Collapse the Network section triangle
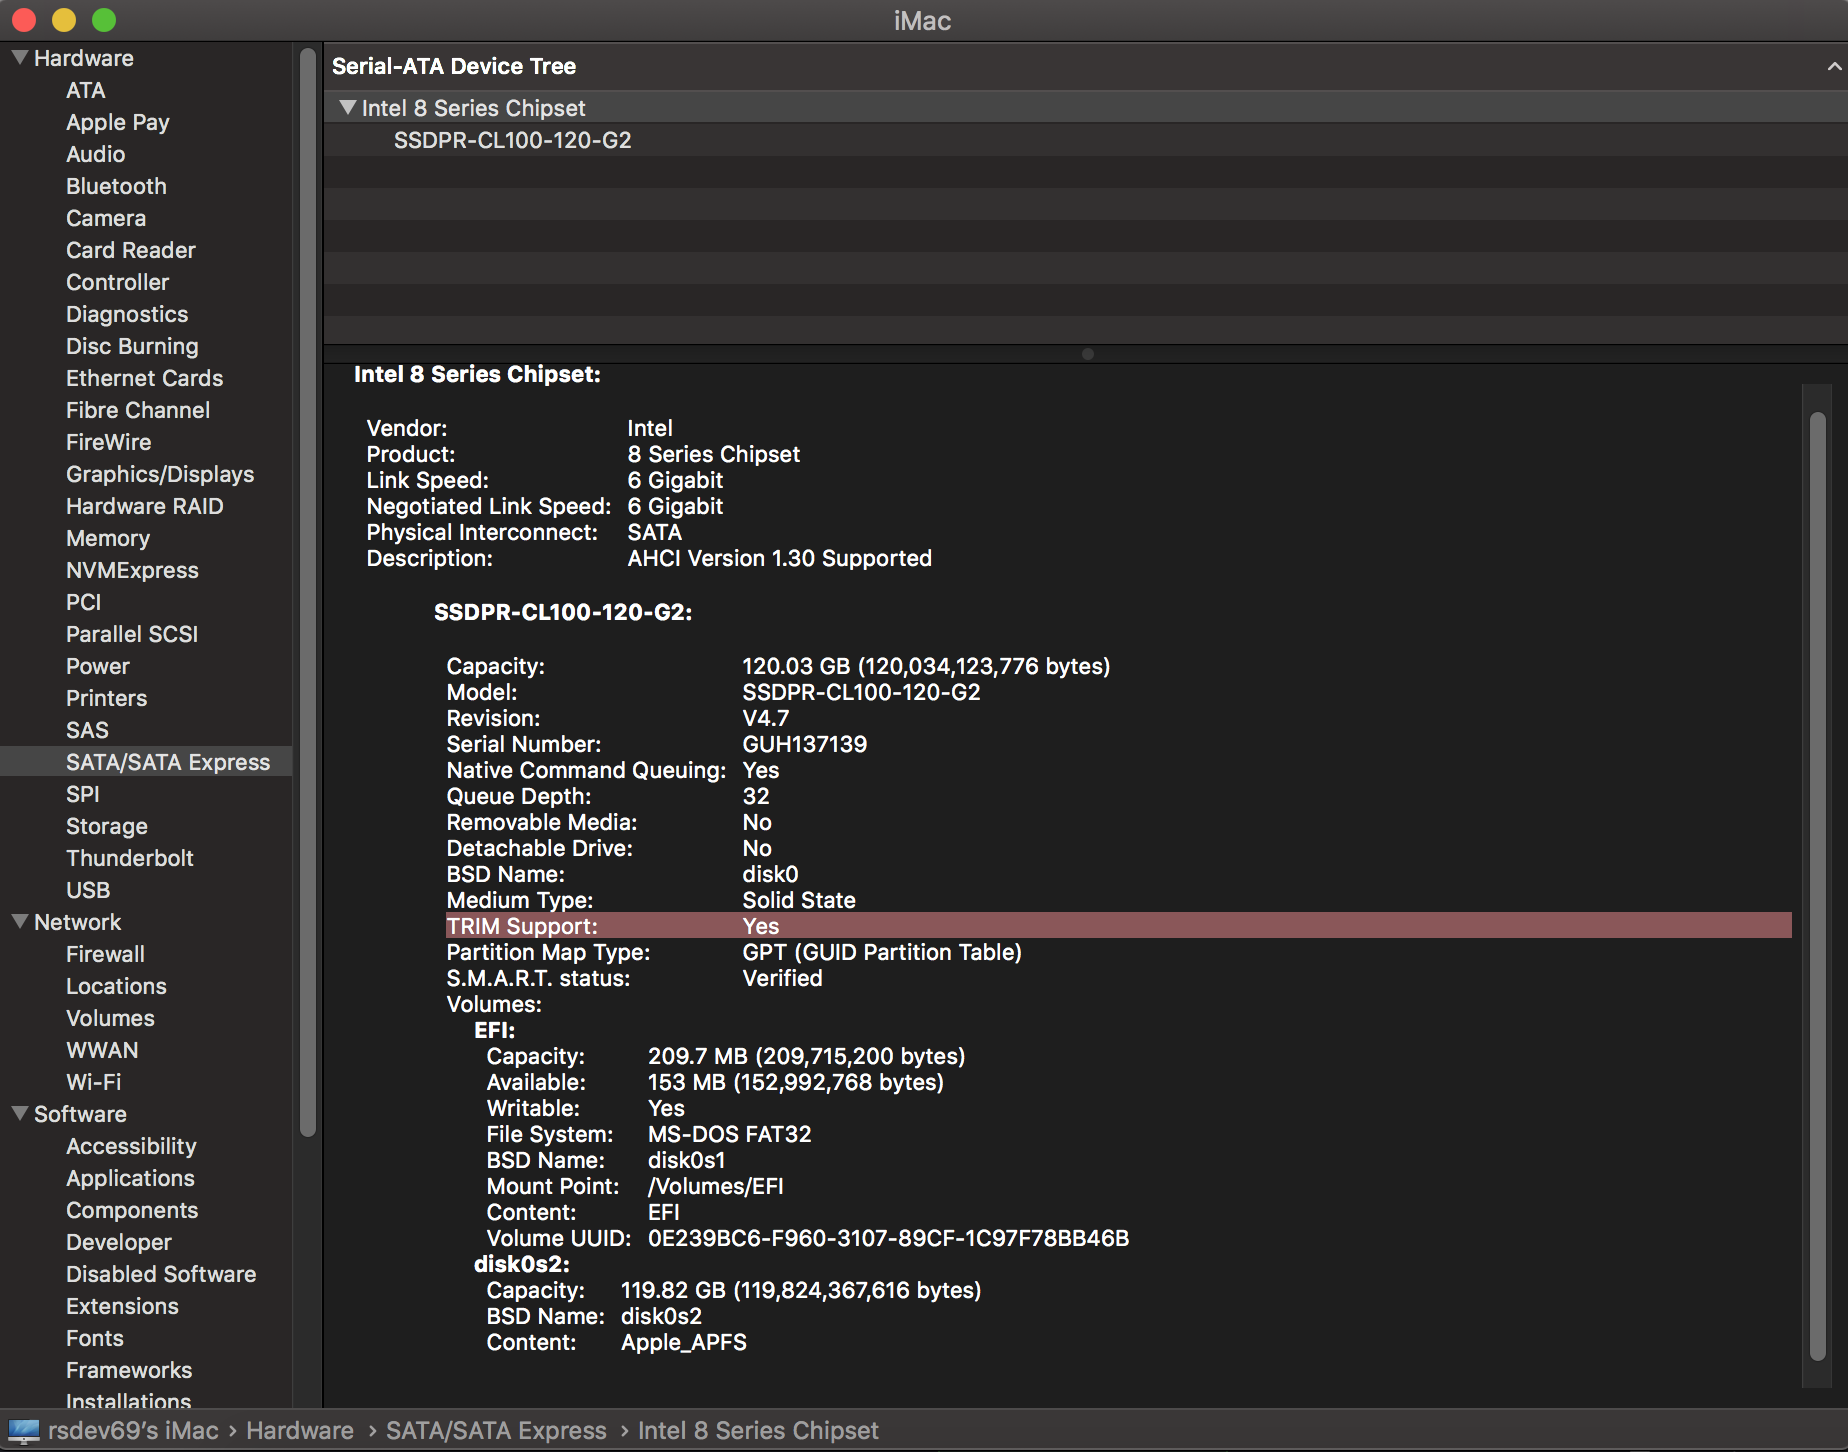This screenshot has width=1848, height=1452. (x=19, y=922)
